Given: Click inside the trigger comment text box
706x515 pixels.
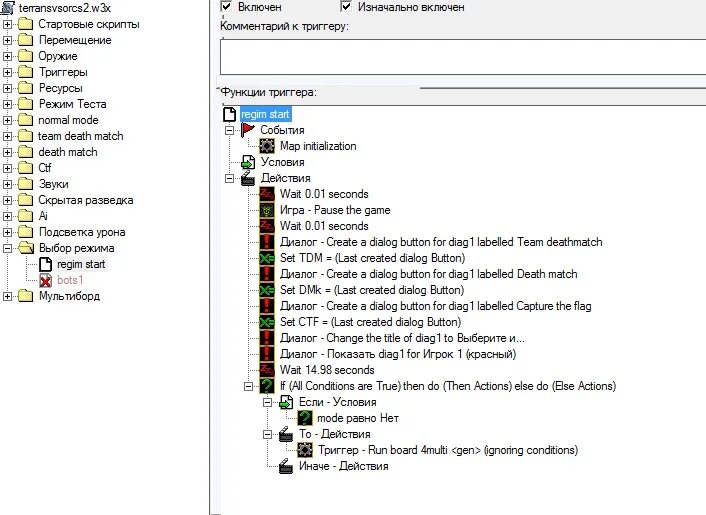Looking at the screenshot, I should coord(463,57).
